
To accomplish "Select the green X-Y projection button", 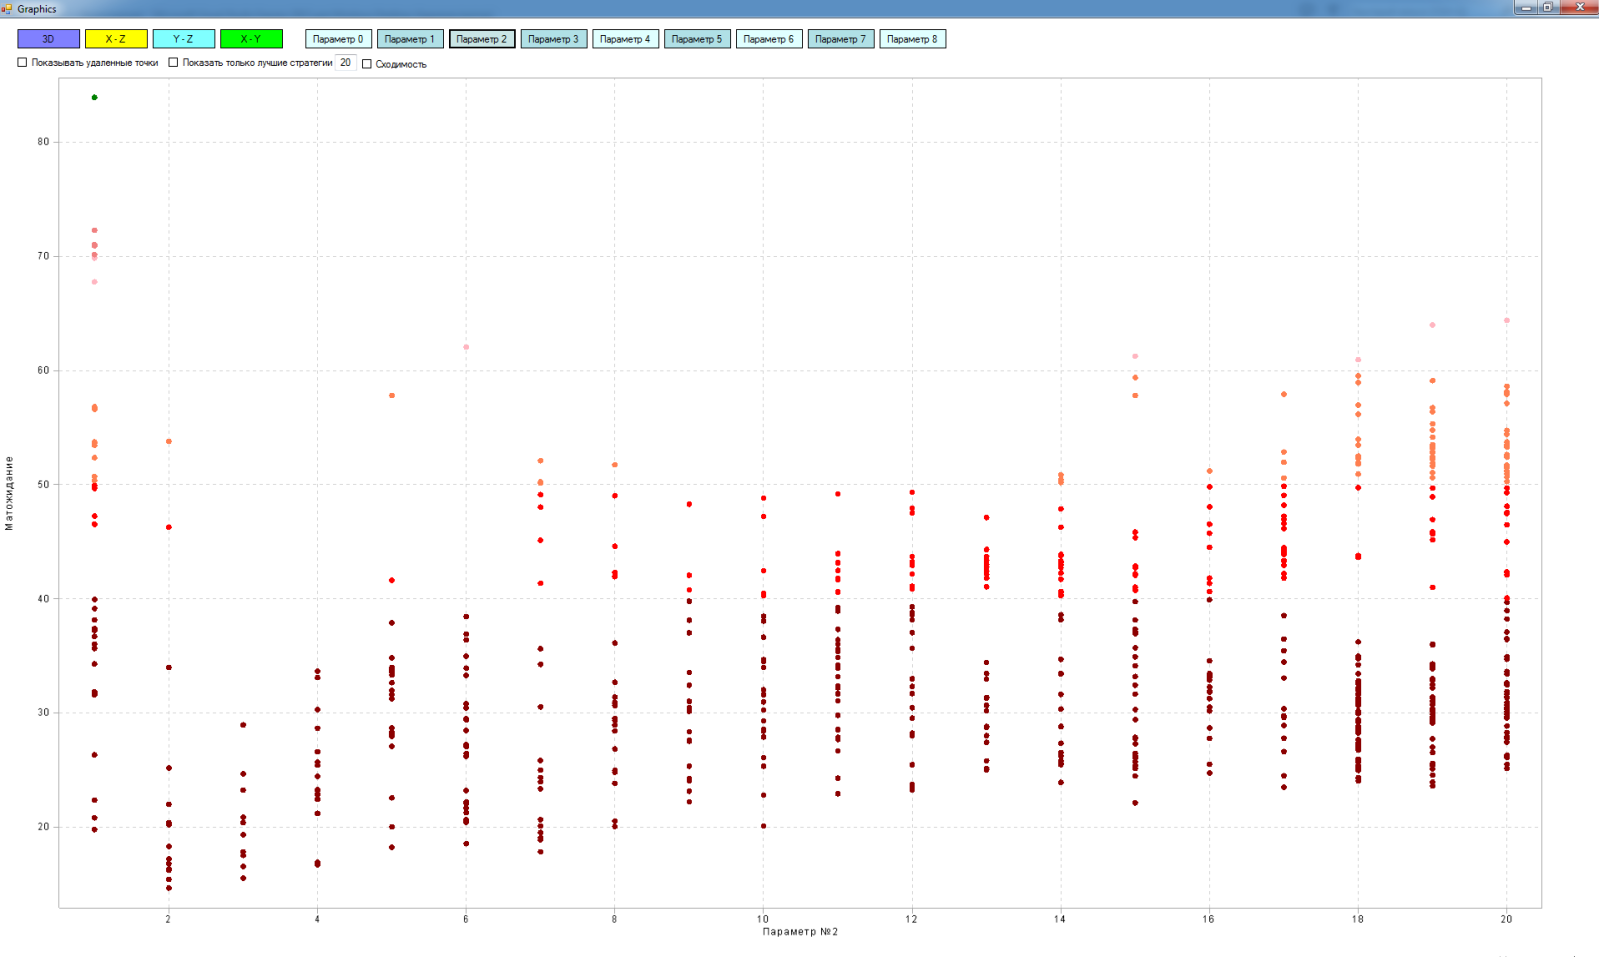I will (251, 39).
